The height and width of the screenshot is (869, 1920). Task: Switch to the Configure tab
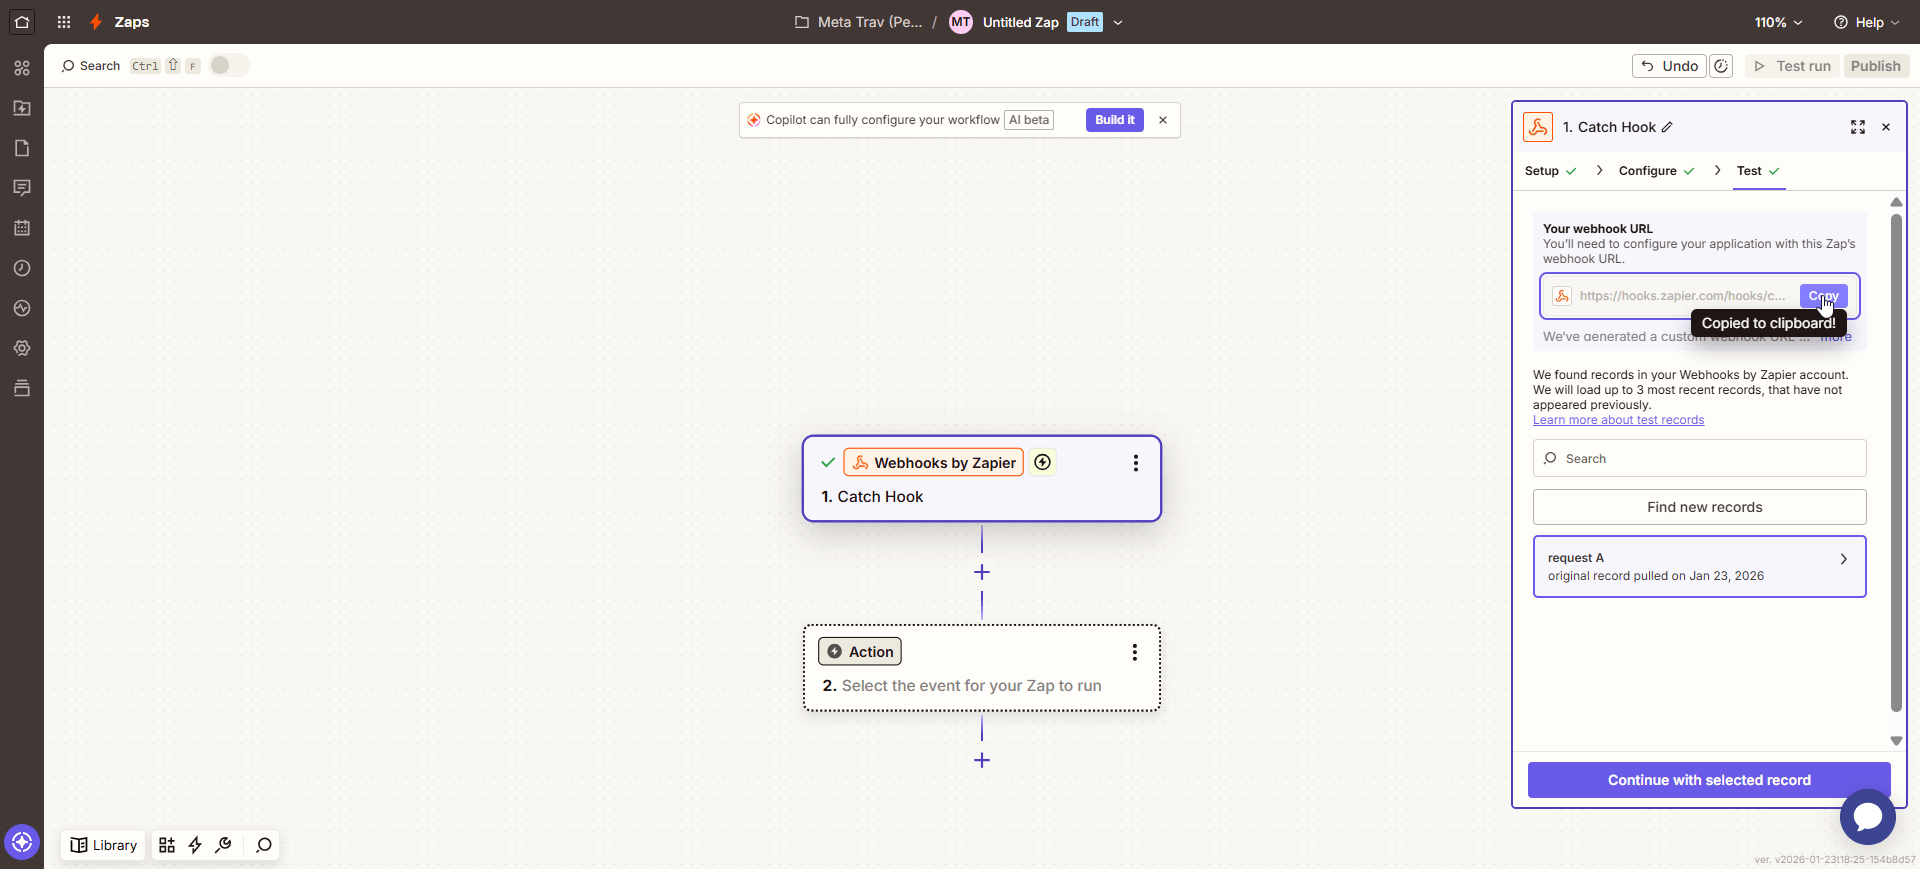pos(1656,171)
